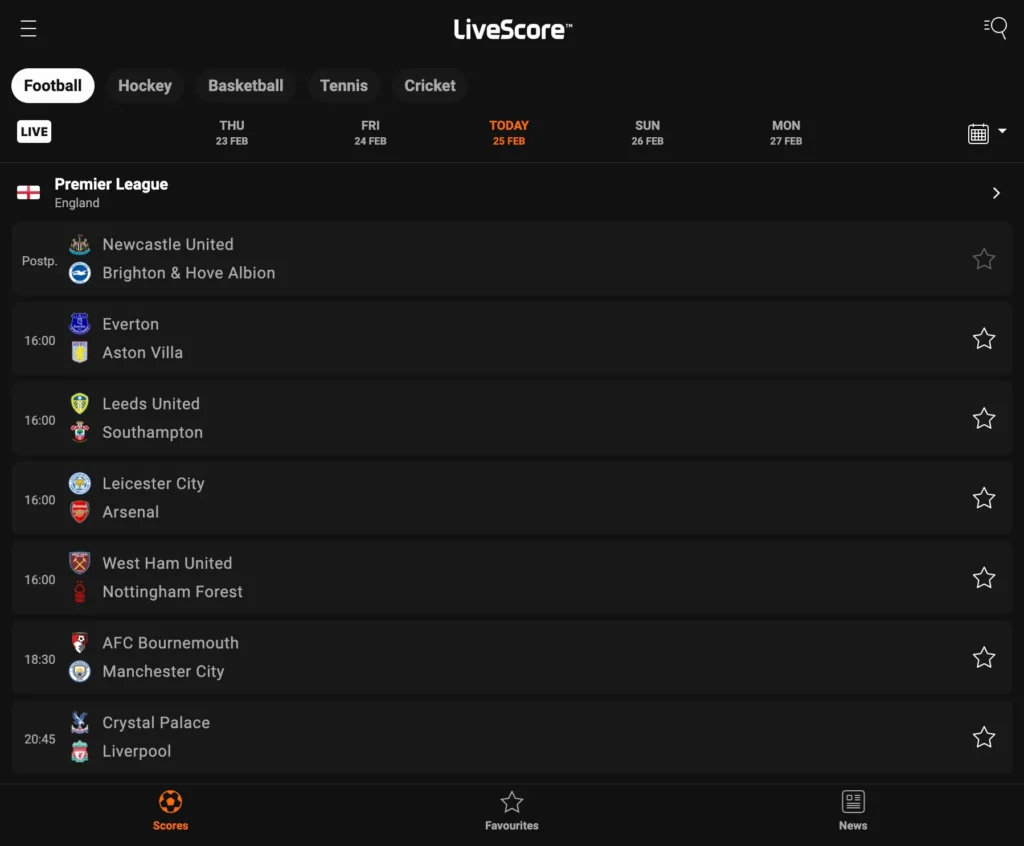The image size is (1024, 846).
Task: Click the LiveScore logo
Action: coord(513,29)
